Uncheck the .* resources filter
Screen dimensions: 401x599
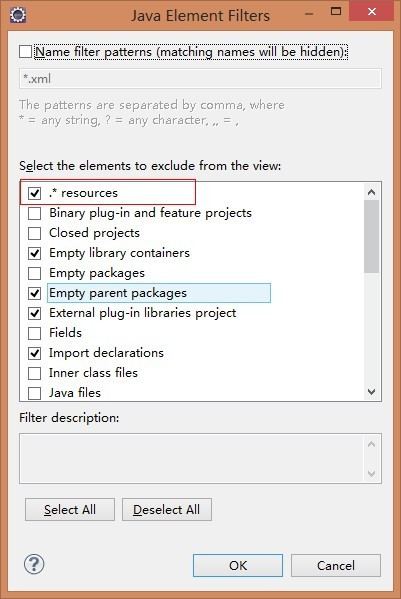34,193
